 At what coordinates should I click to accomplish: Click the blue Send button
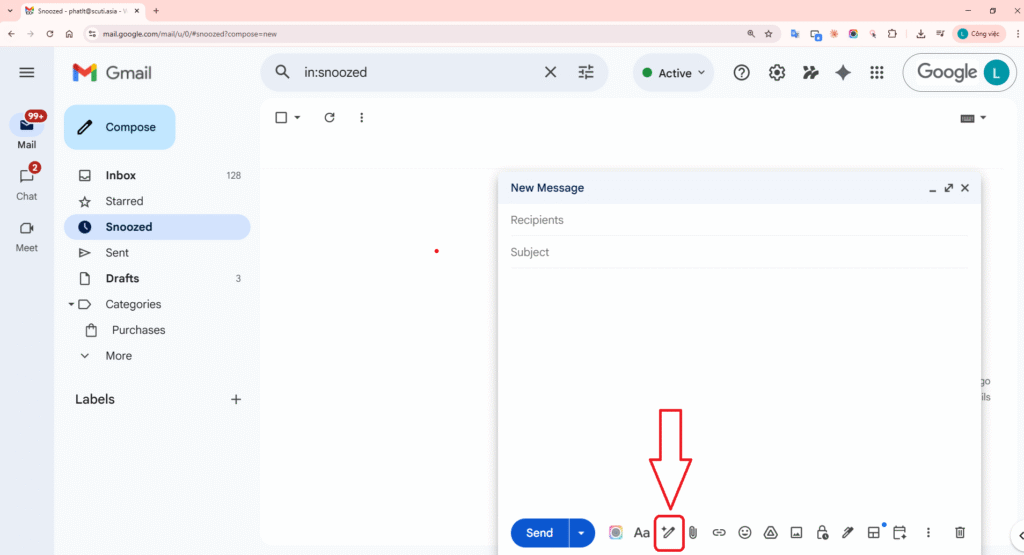tap(539, 533)
